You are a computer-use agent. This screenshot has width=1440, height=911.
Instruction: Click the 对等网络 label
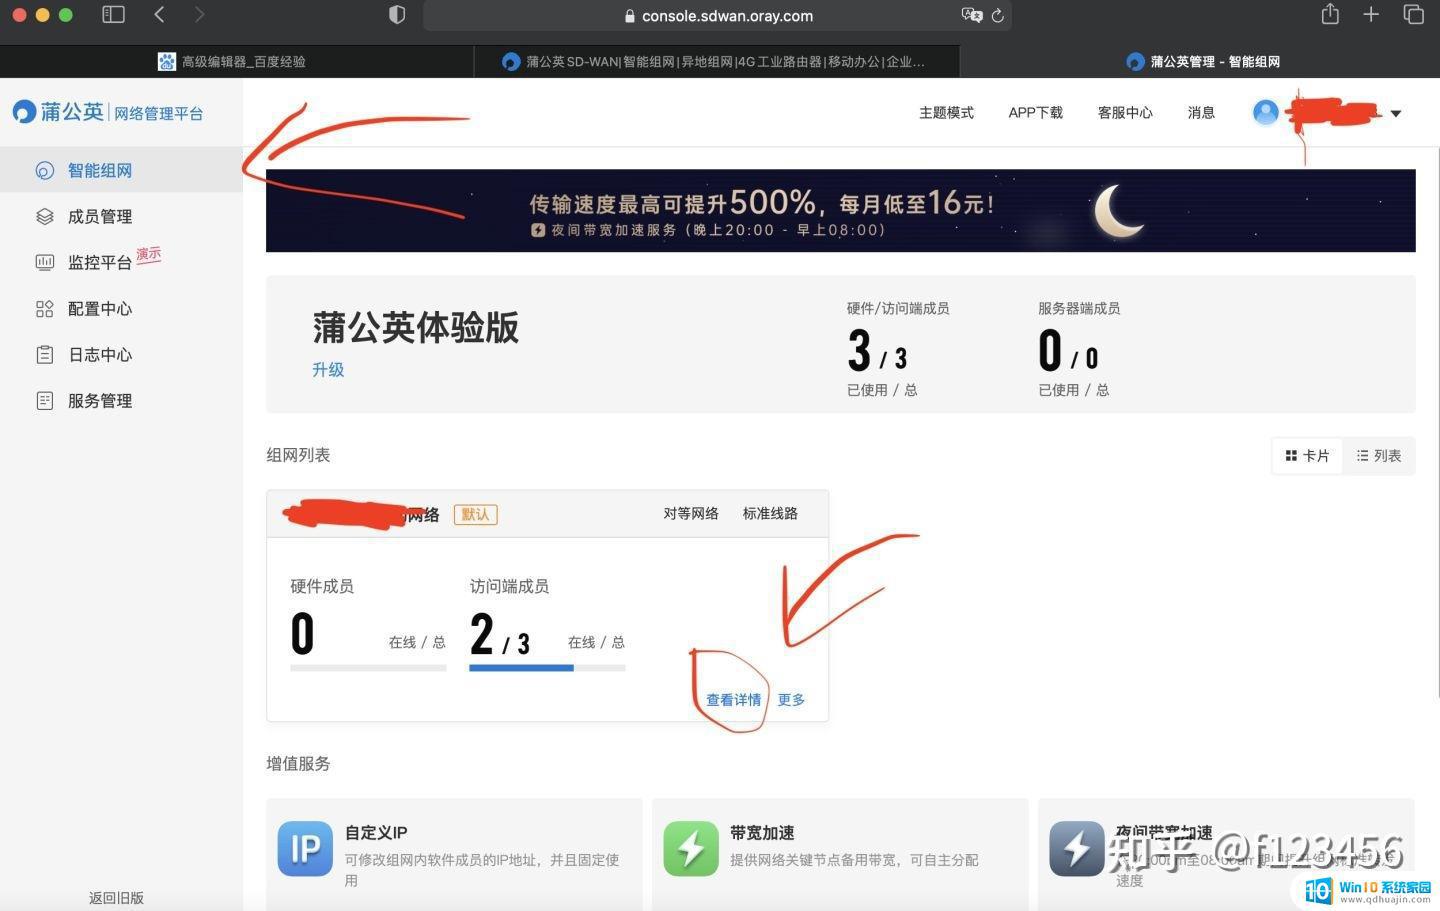pos(691,513)
